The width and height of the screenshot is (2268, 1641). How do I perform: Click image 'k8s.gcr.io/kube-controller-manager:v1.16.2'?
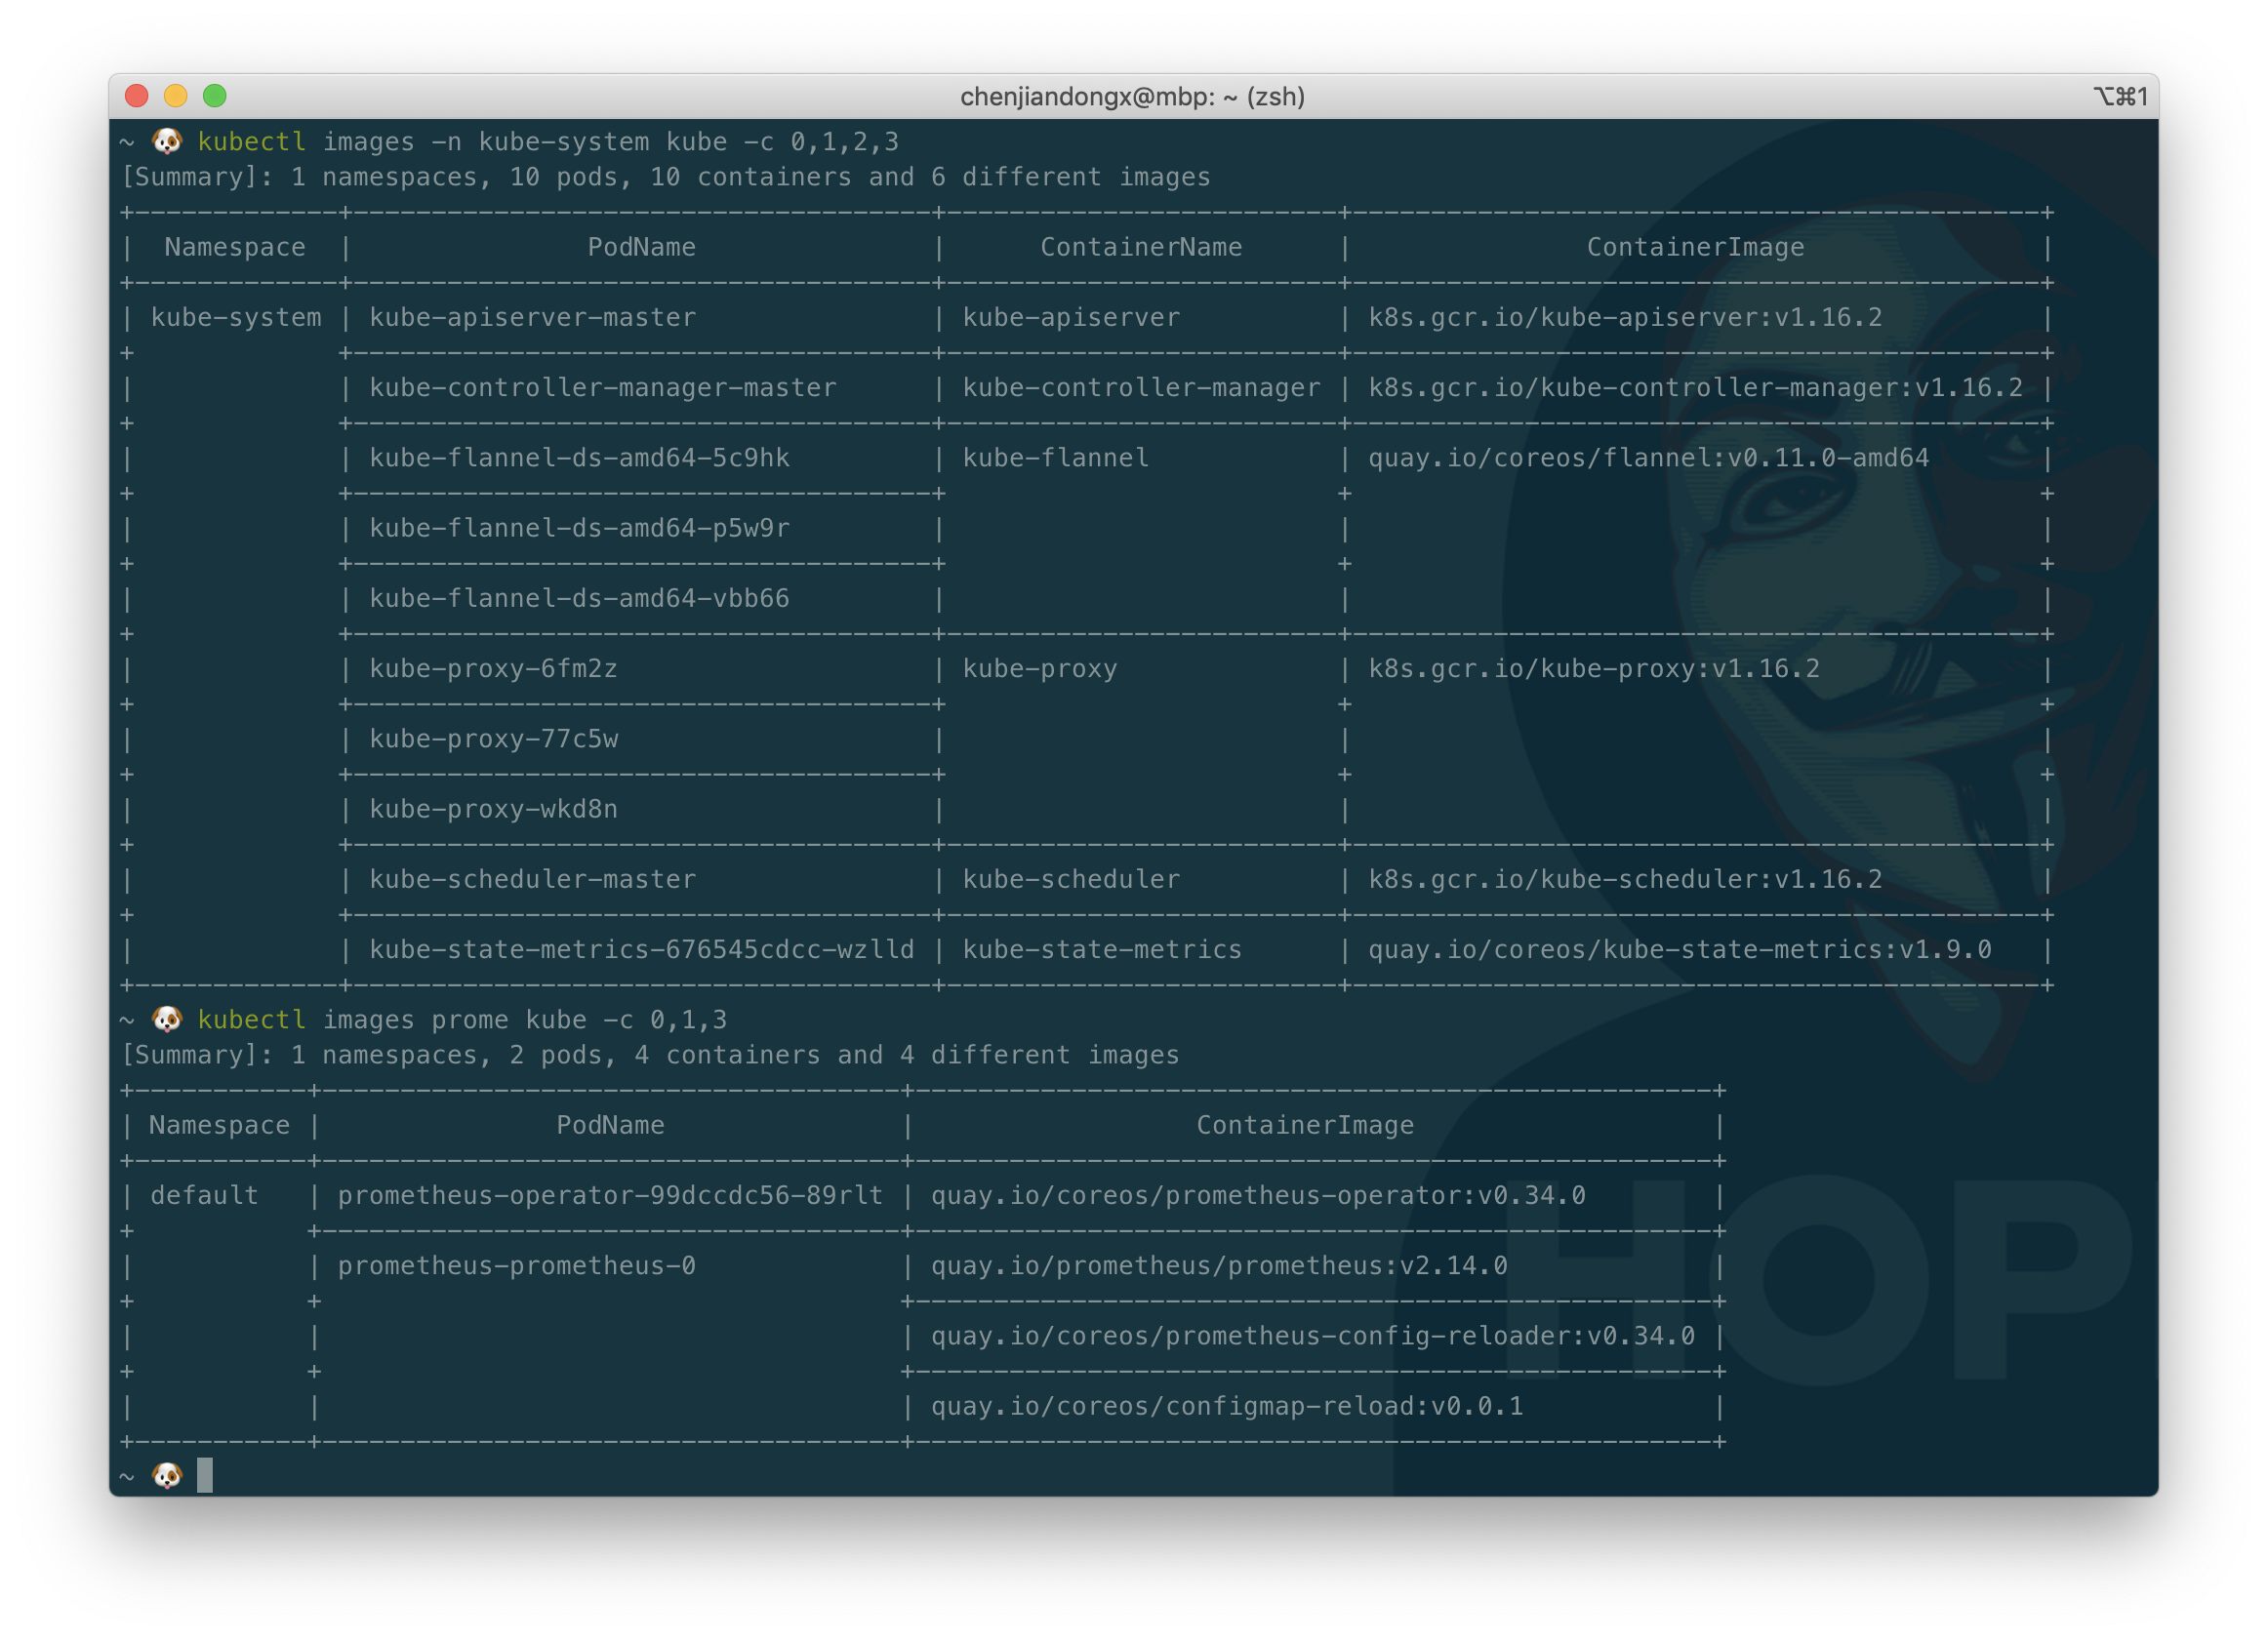click(1695, 388)
